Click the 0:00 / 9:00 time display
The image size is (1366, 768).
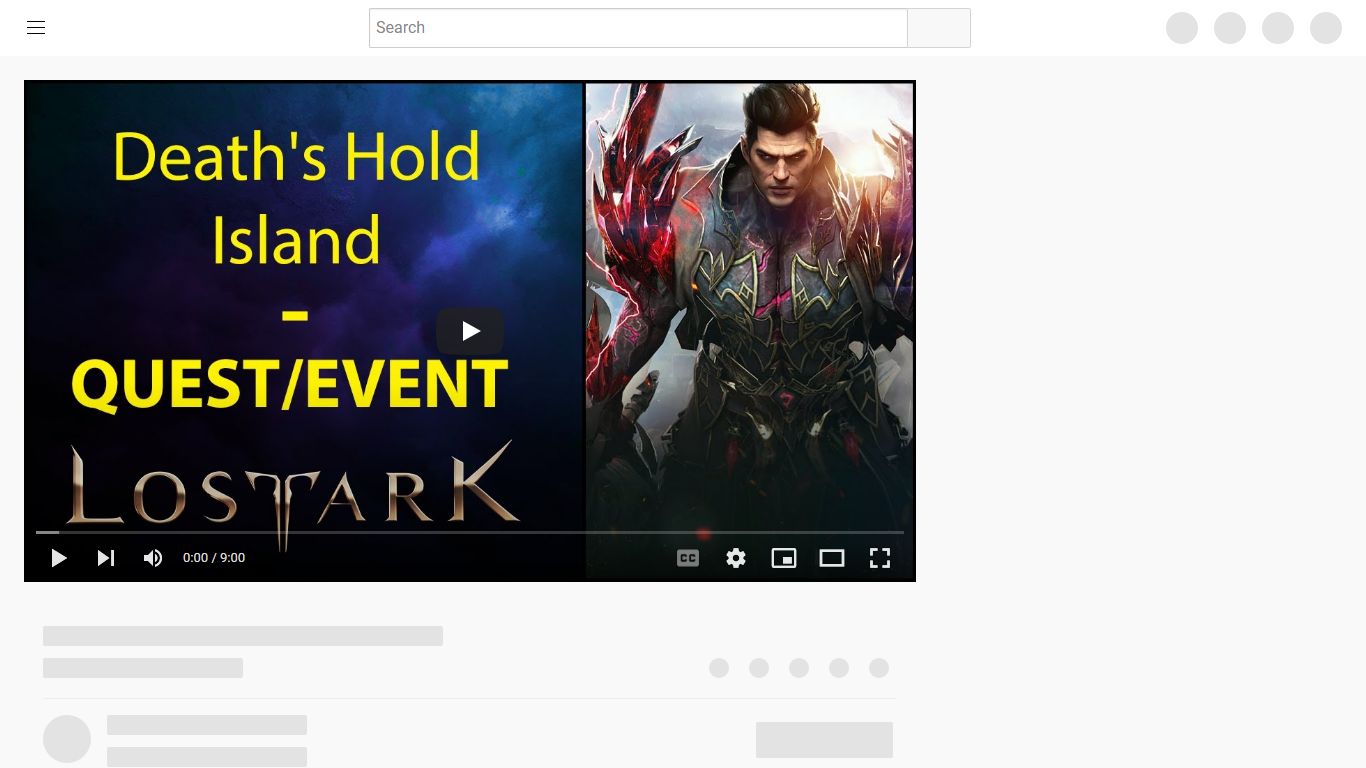(x=214, y=558)
